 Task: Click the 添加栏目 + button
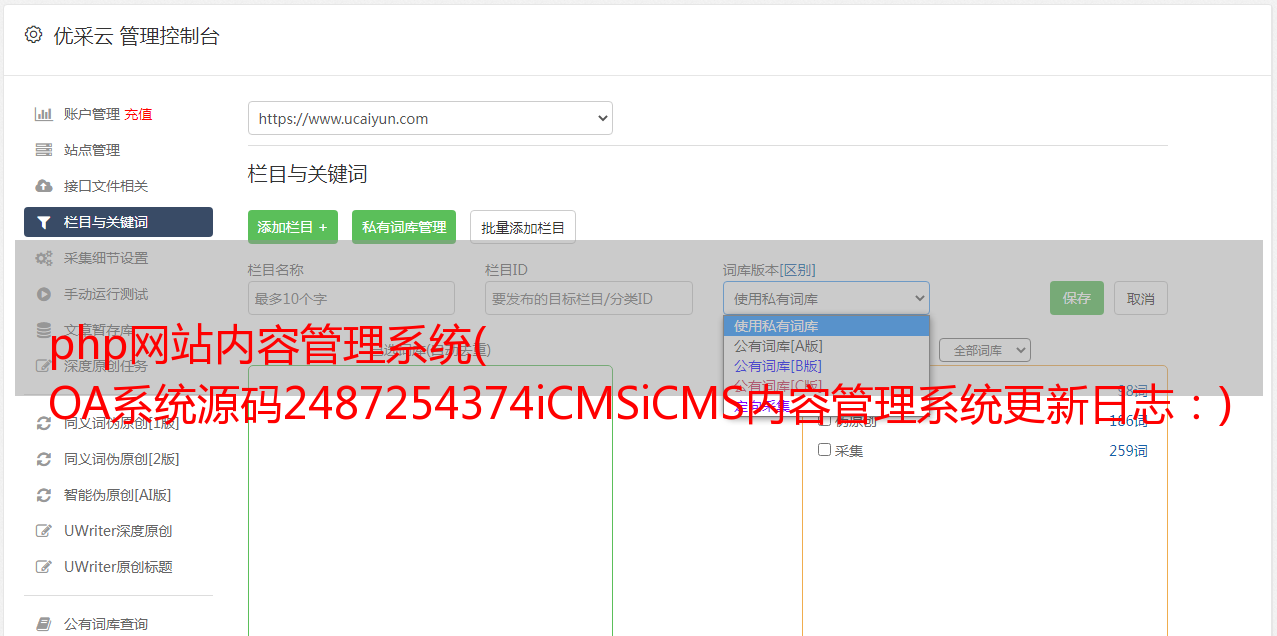coord(293,227)
